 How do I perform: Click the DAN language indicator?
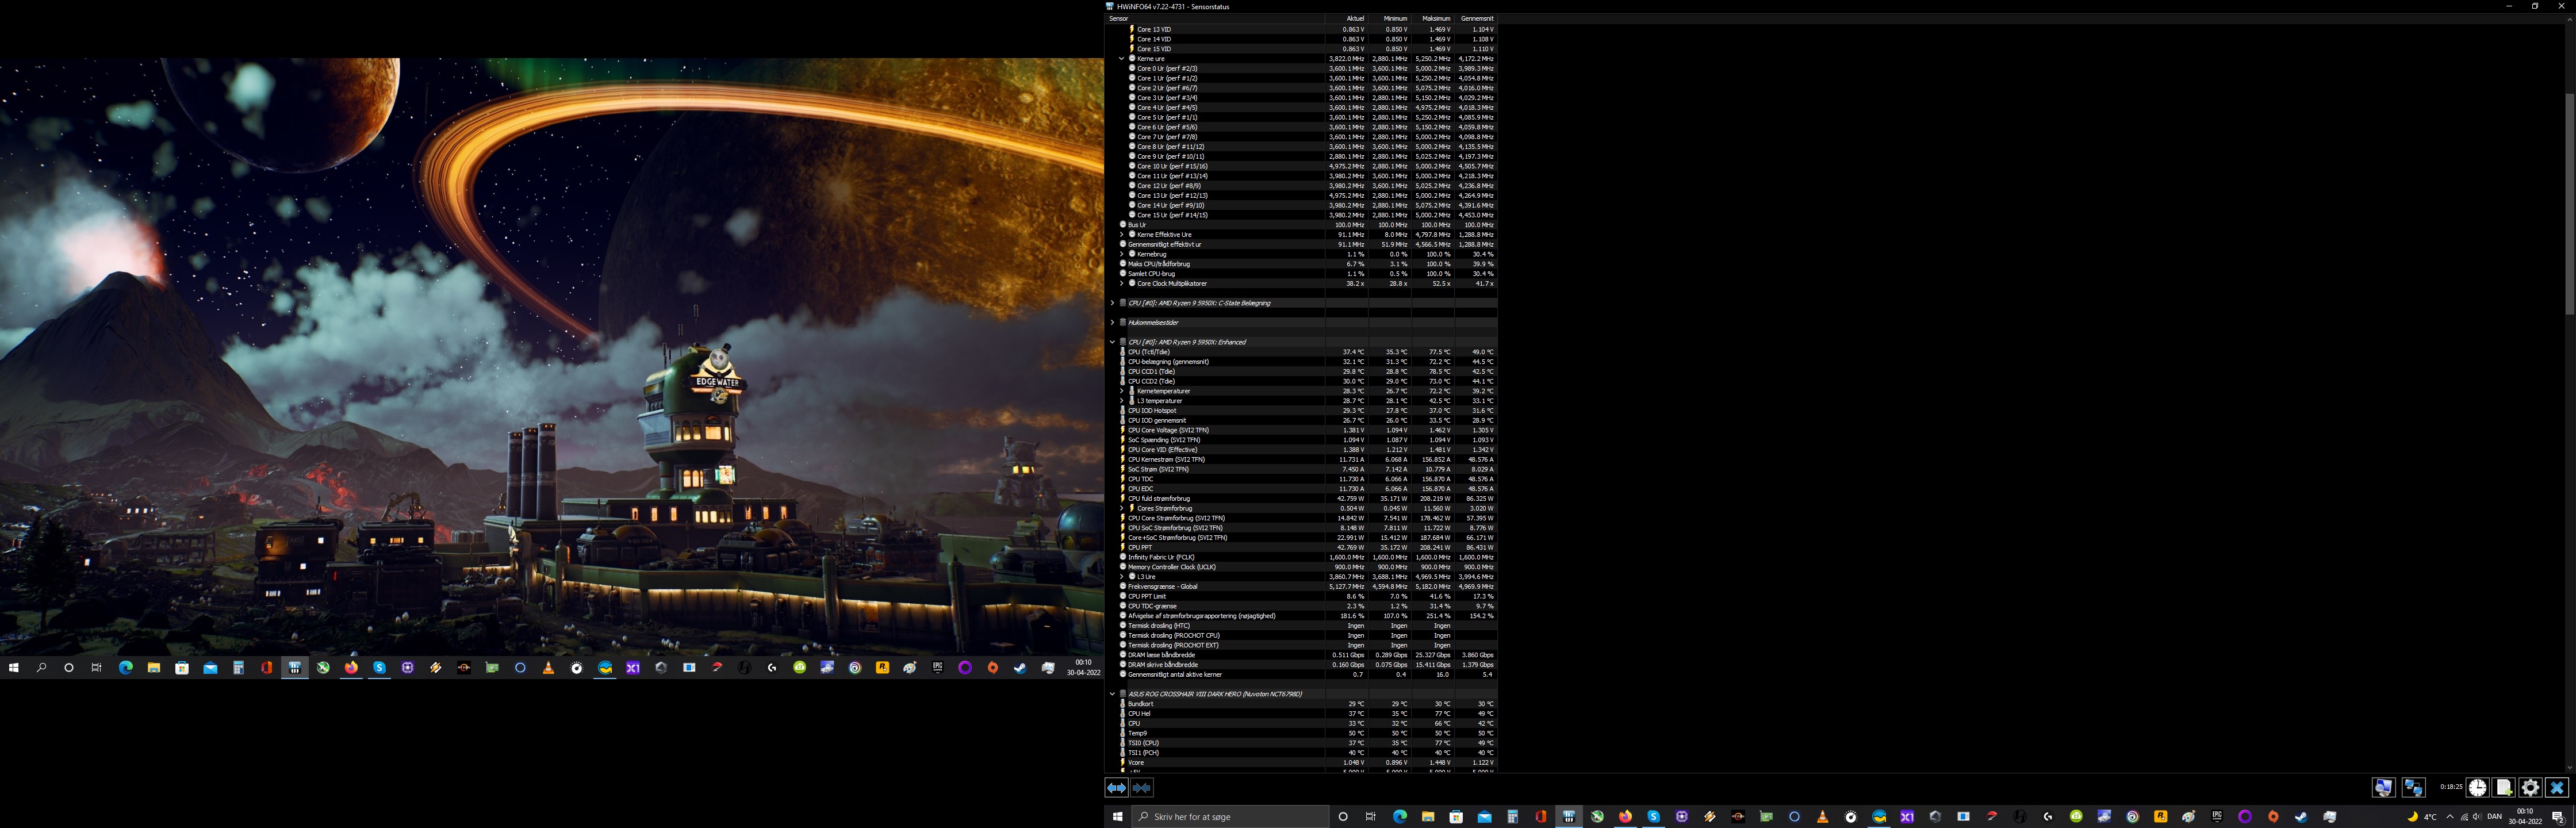[x=2493, y=817]
